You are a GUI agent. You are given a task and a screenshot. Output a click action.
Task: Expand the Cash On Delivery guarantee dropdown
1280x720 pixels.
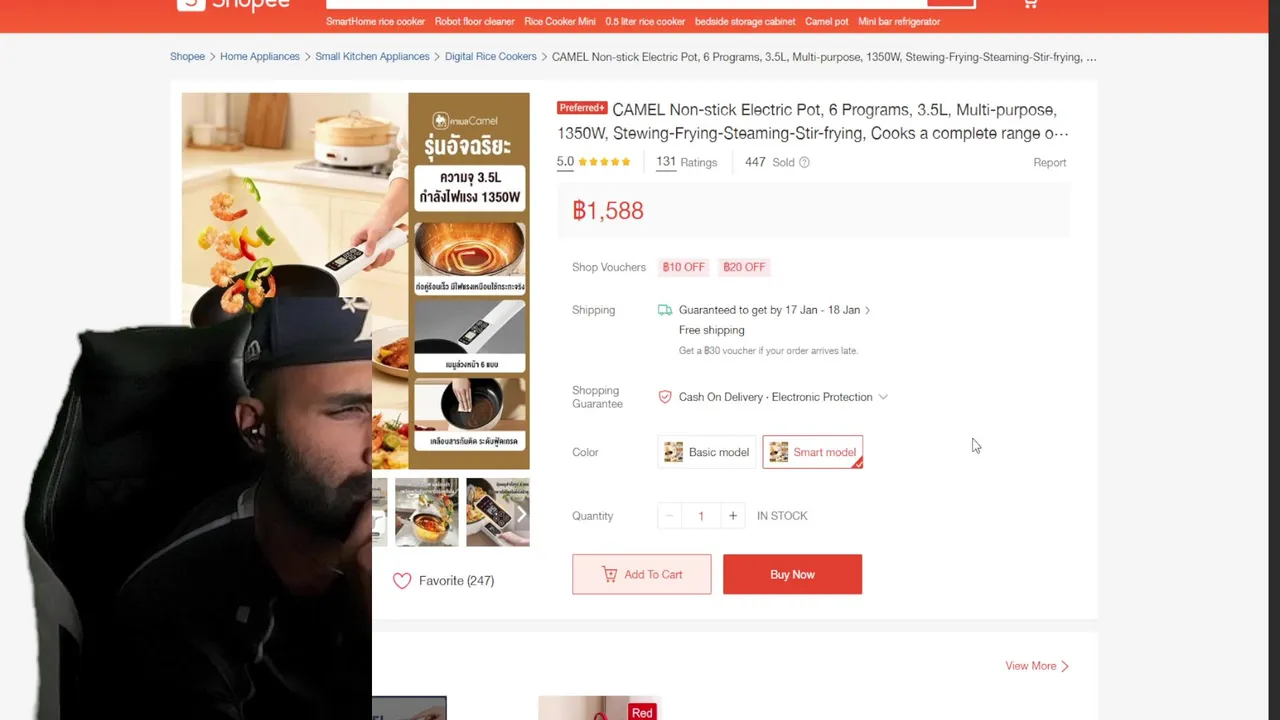(x=883, y=397)
